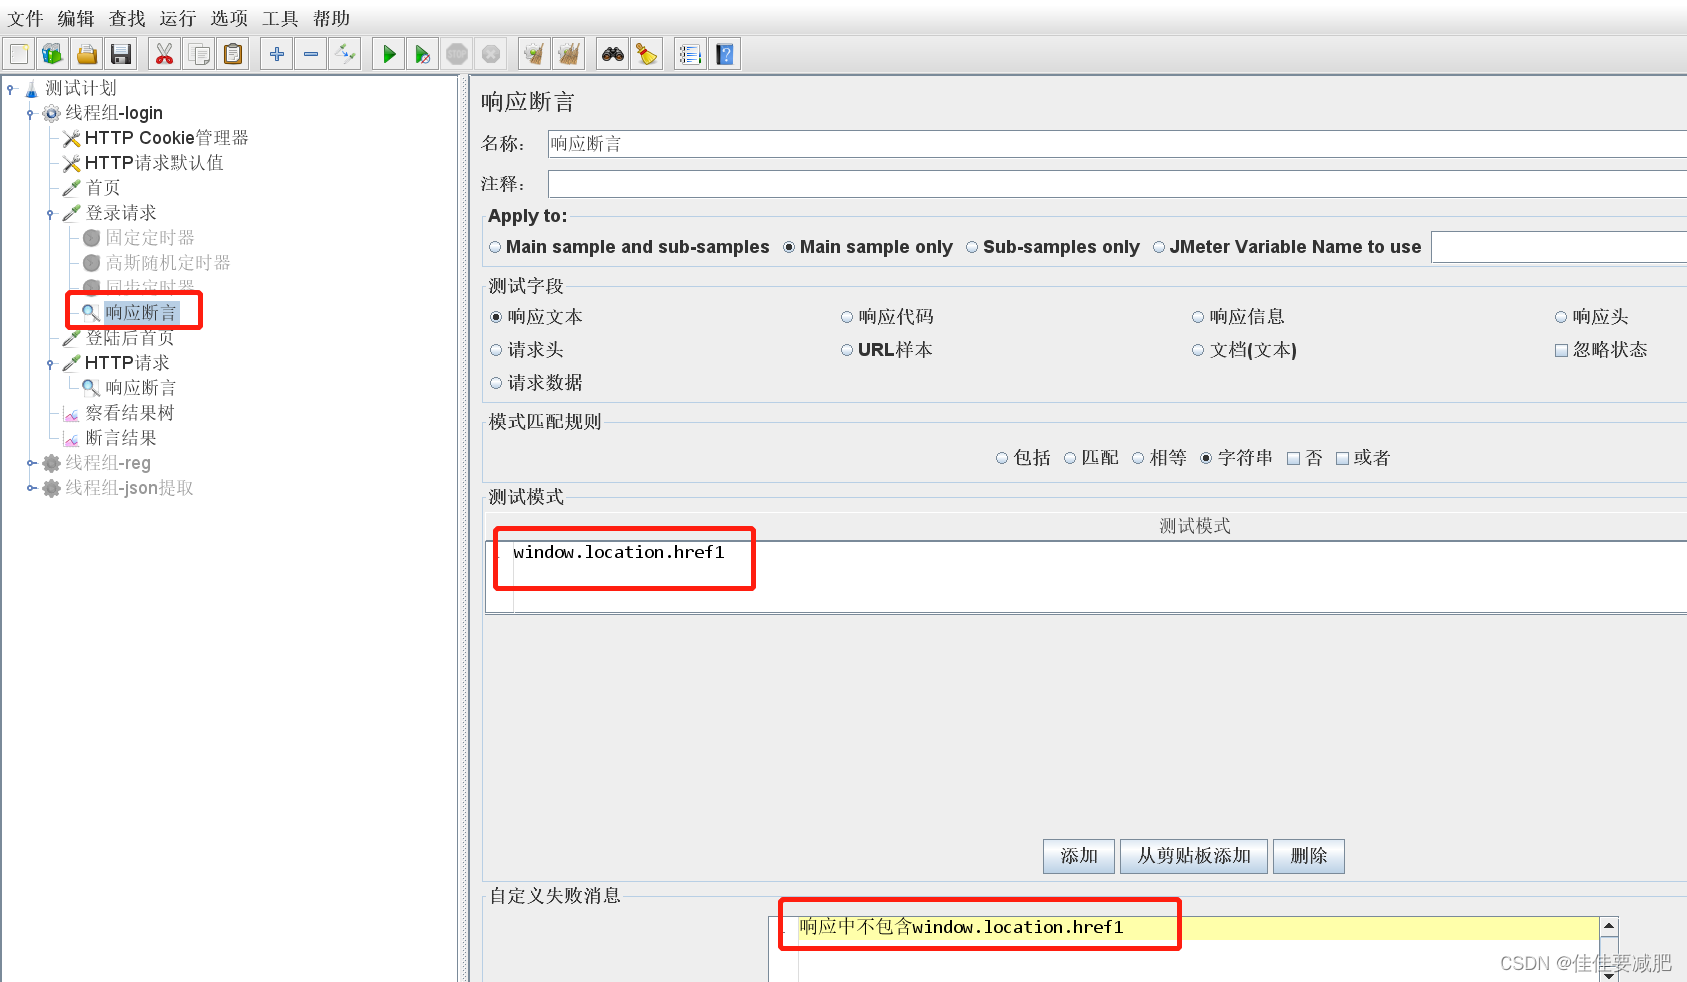Screen dimensions: 1687x982
Task: Open the 运行 menu
Action: pos(178,18)
